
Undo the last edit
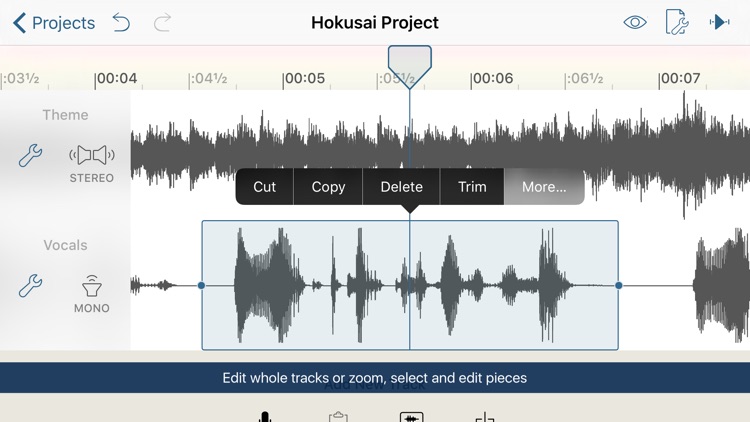pyautogui.click(x=121, y=22)
